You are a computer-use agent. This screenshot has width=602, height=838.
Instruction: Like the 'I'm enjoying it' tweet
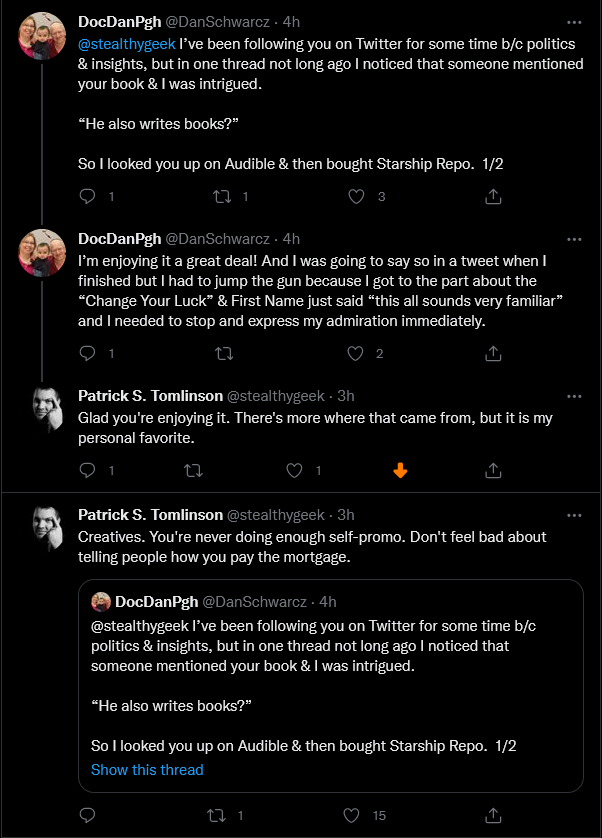coord(356,353)
